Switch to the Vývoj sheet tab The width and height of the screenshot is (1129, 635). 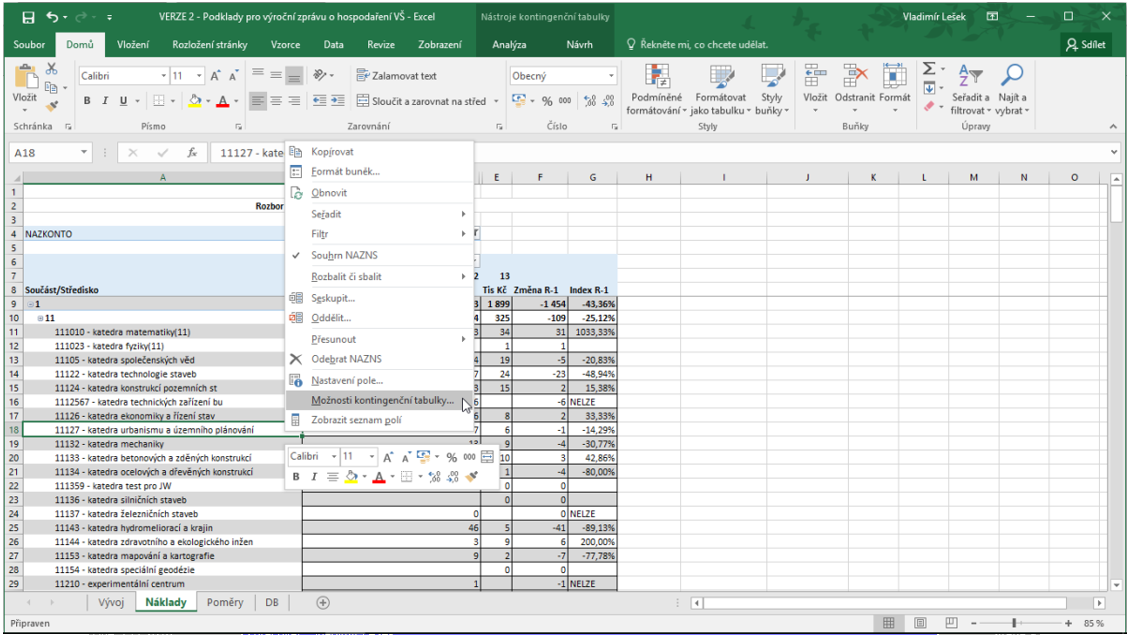[111, 603]
